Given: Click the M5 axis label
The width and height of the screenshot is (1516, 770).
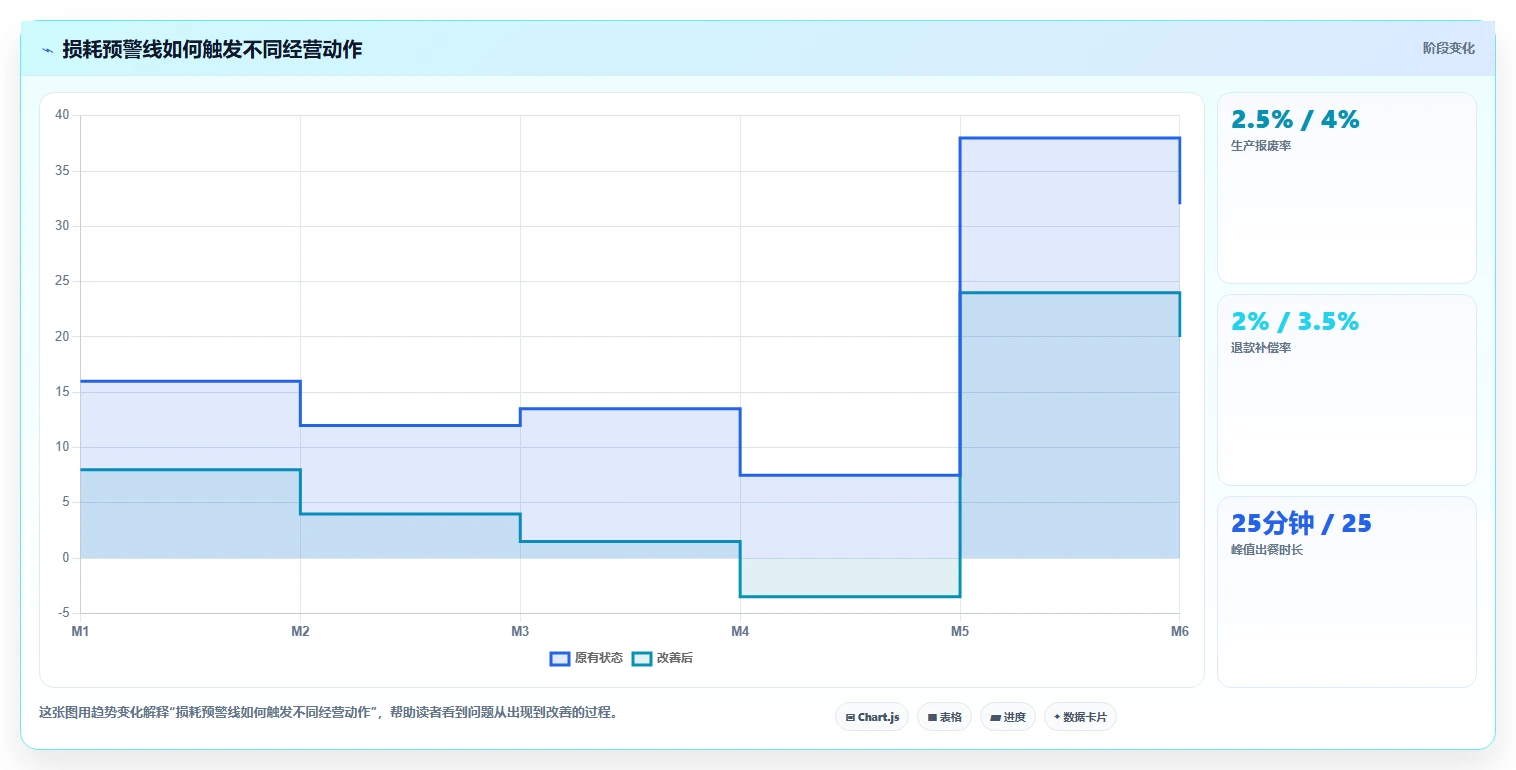Looking at the screenshot, I should [960, 631].
